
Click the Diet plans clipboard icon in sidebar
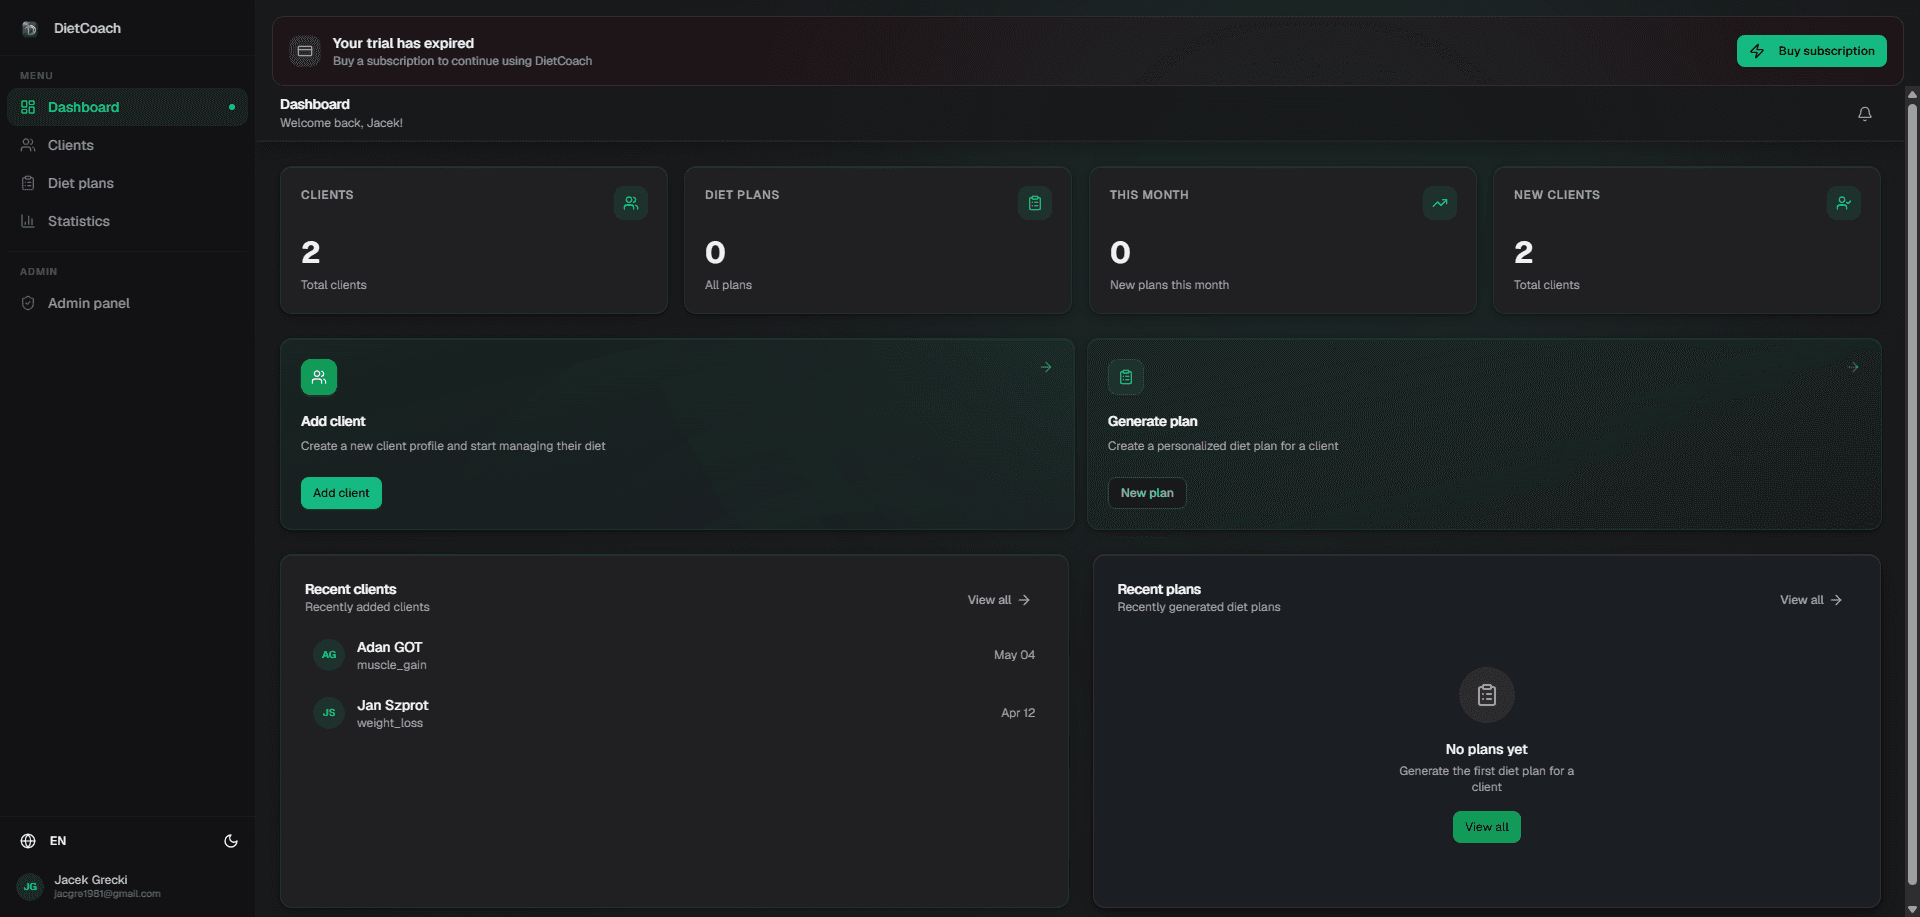(x=28, y=183)
